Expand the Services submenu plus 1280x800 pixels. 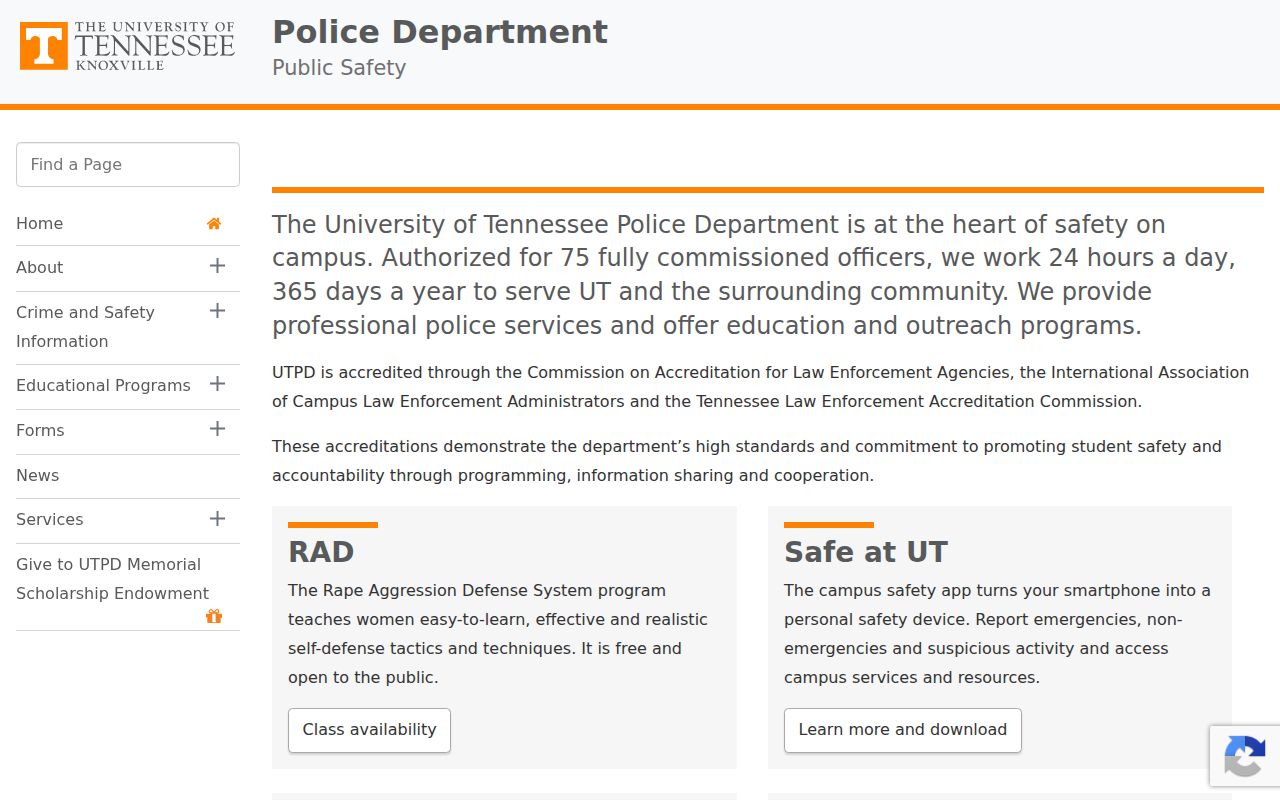pyautogui.click(x=217, y=518)
